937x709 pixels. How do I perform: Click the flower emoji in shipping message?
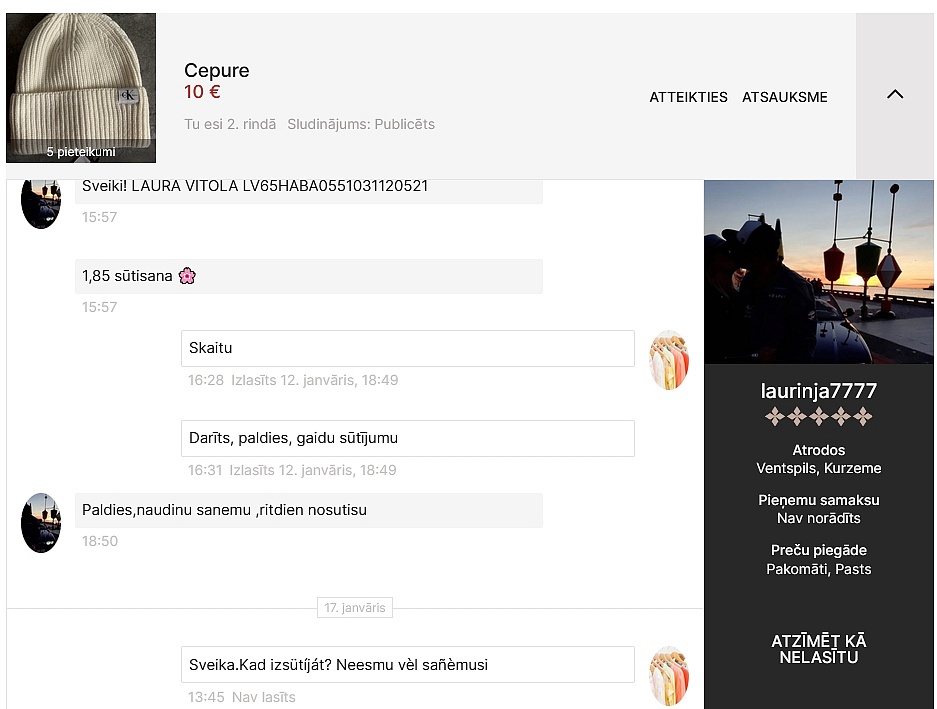187,276
